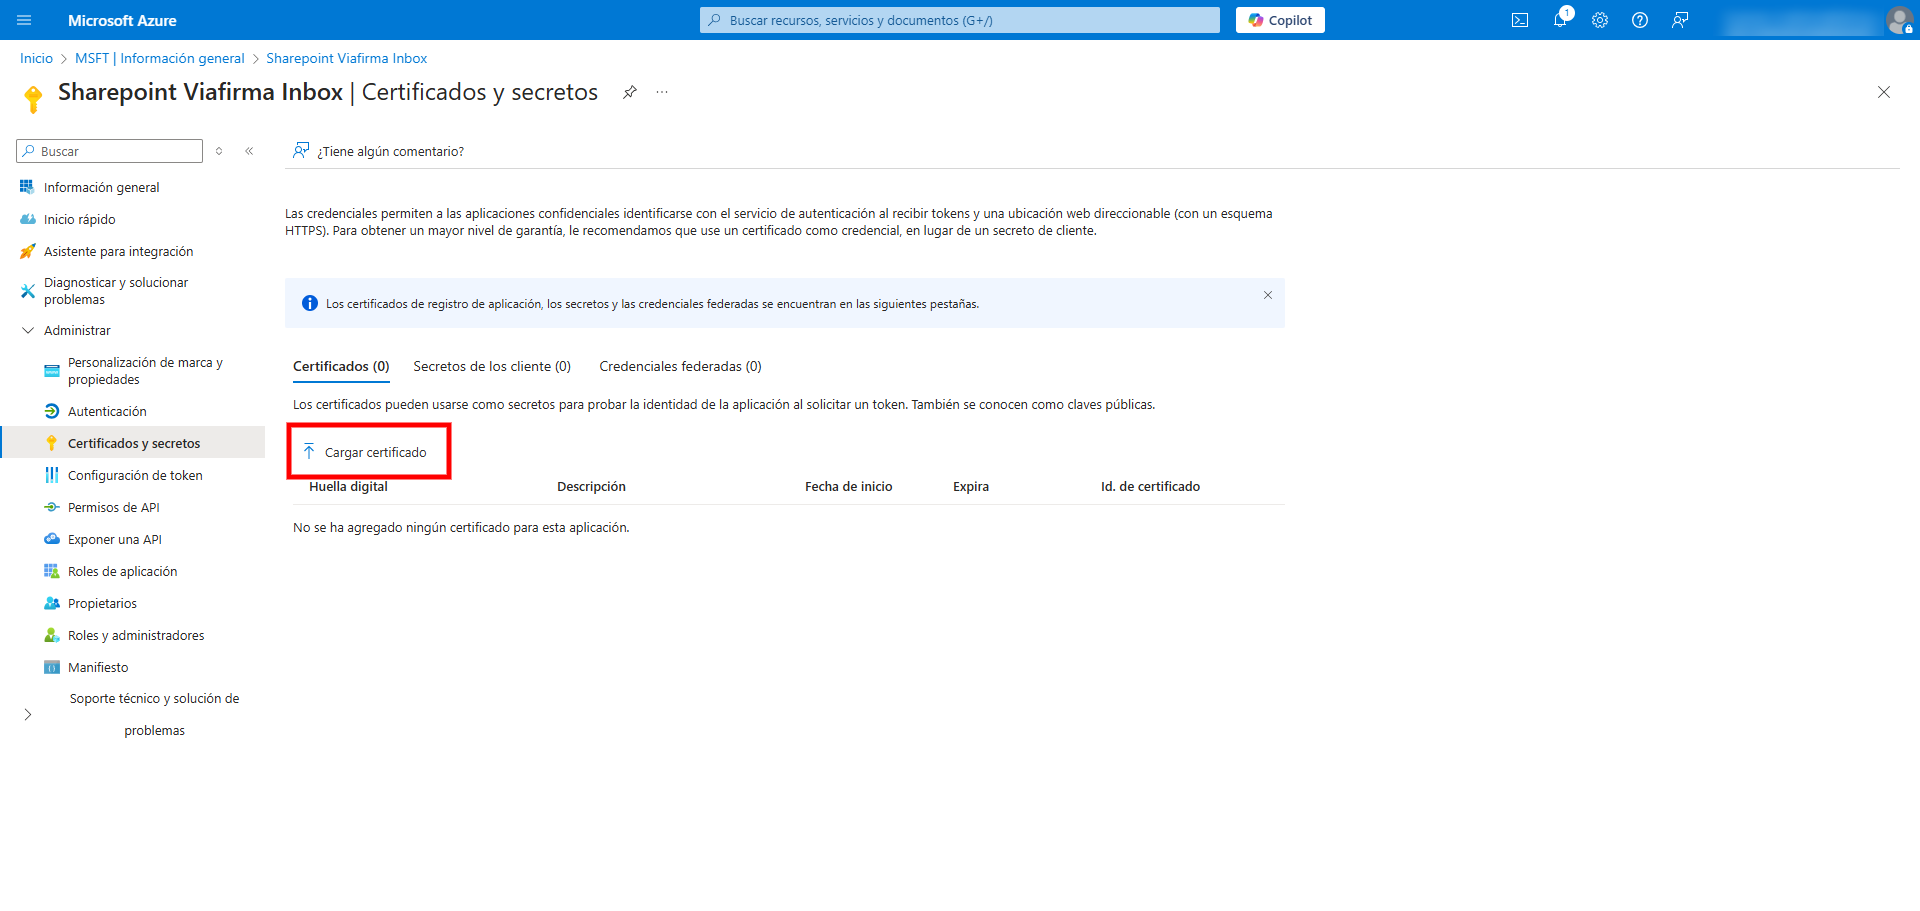Select the Certificados (0) tab
The height and width of the screenshot is (911, 1920).
[341, 366]
